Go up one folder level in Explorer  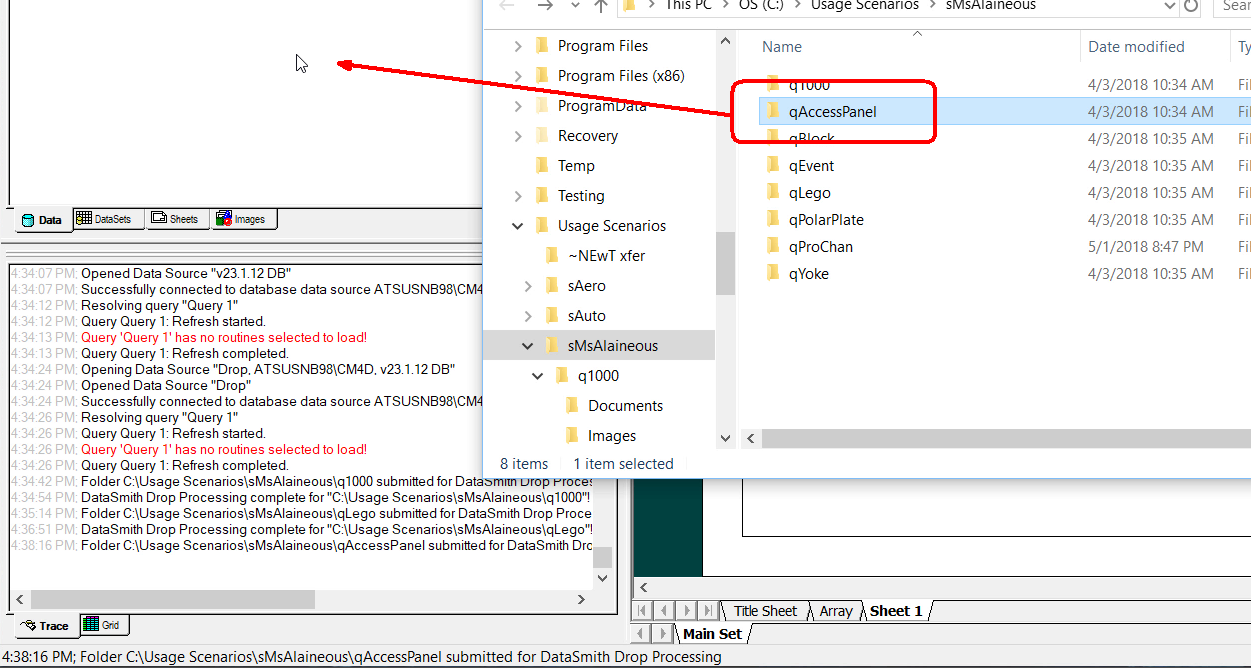(x=601, y=6)
